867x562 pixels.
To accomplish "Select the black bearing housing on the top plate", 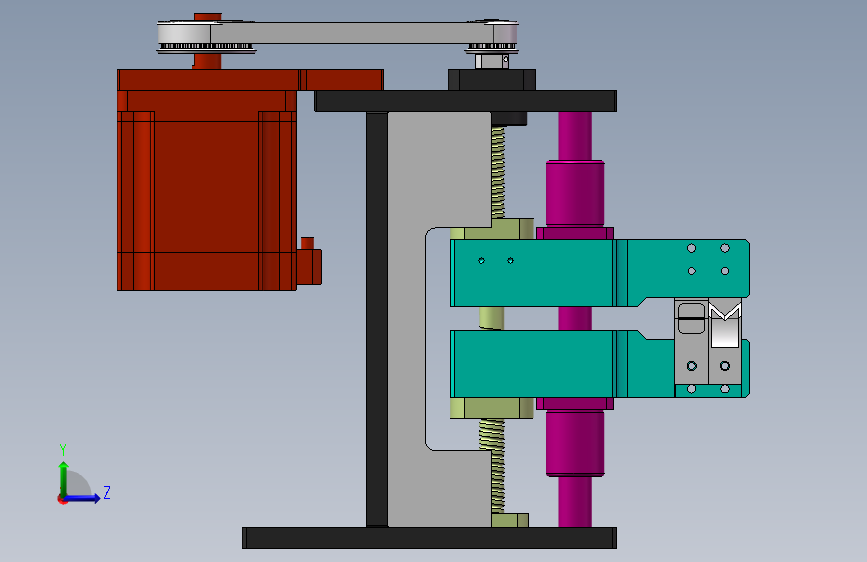I will tap(492, 80).
